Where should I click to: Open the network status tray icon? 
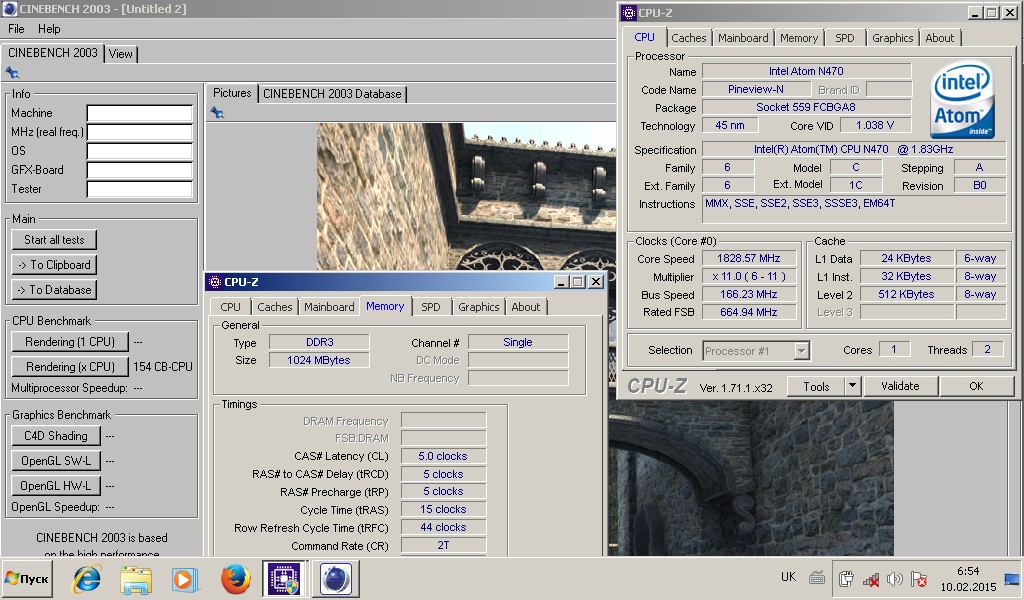click(x=871, y=579)
